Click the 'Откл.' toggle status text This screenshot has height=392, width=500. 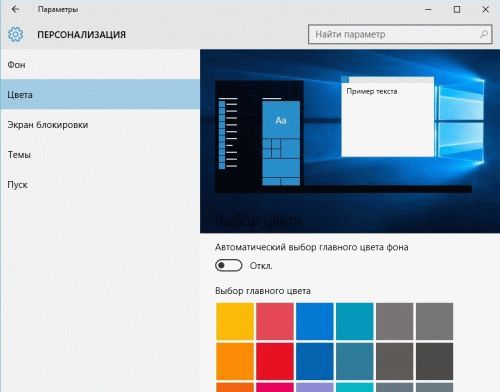tap(261, 266)
